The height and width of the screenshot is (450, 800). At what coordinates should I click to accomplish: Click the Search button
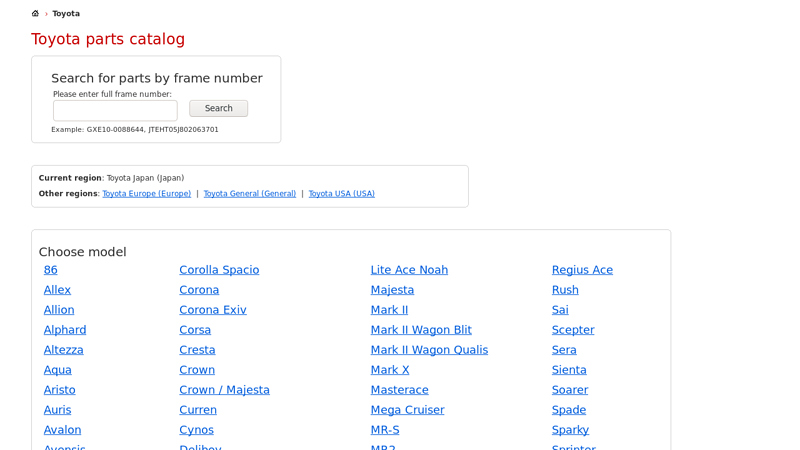pyautogui.click(x=218, y=108)
